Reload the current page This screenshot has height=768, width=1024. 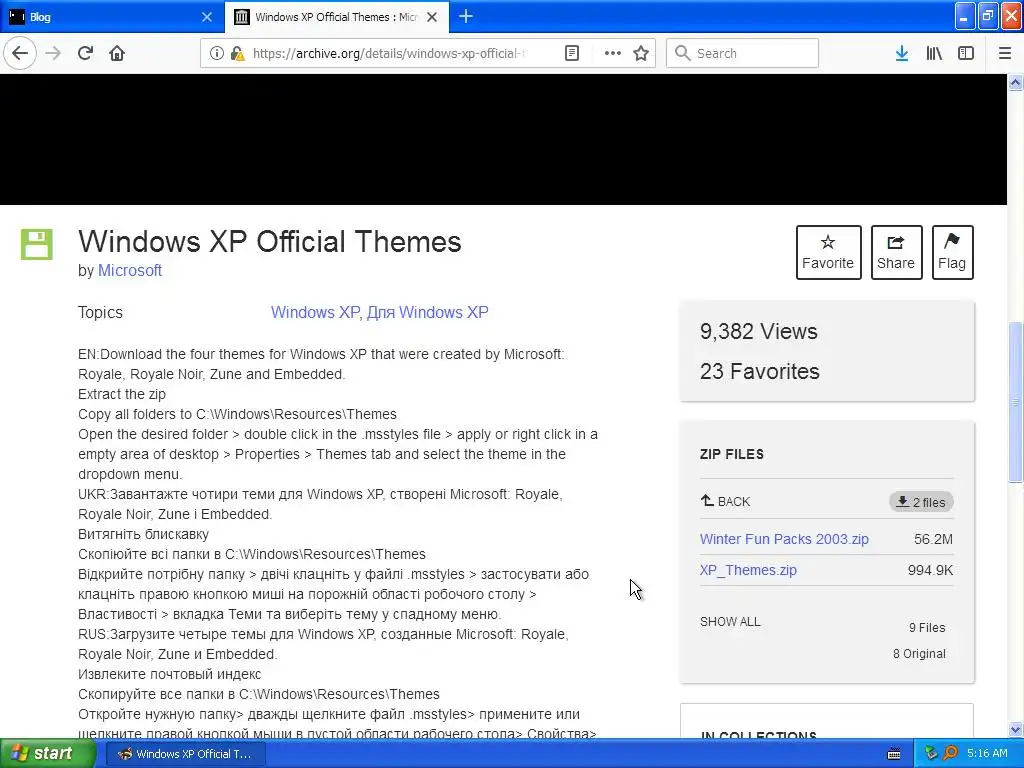pos(85,53)
